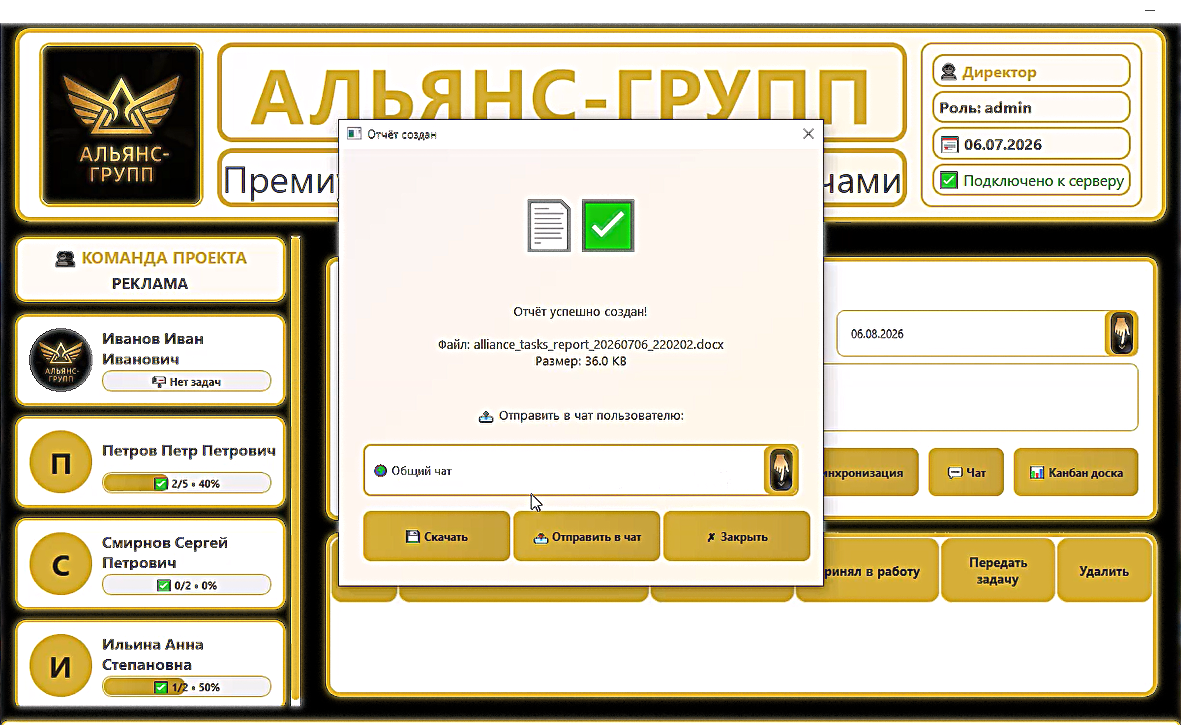Click the Чат button in main window

966,472
